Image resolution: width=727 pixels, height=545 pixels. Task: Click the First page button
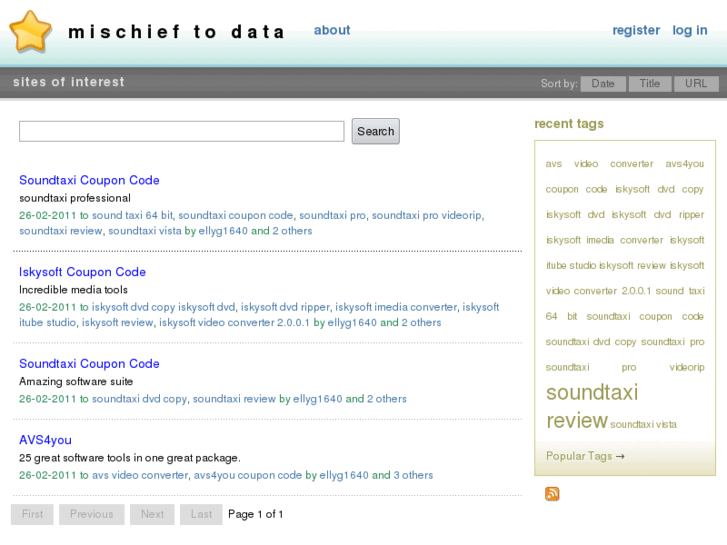pos(32,514)
